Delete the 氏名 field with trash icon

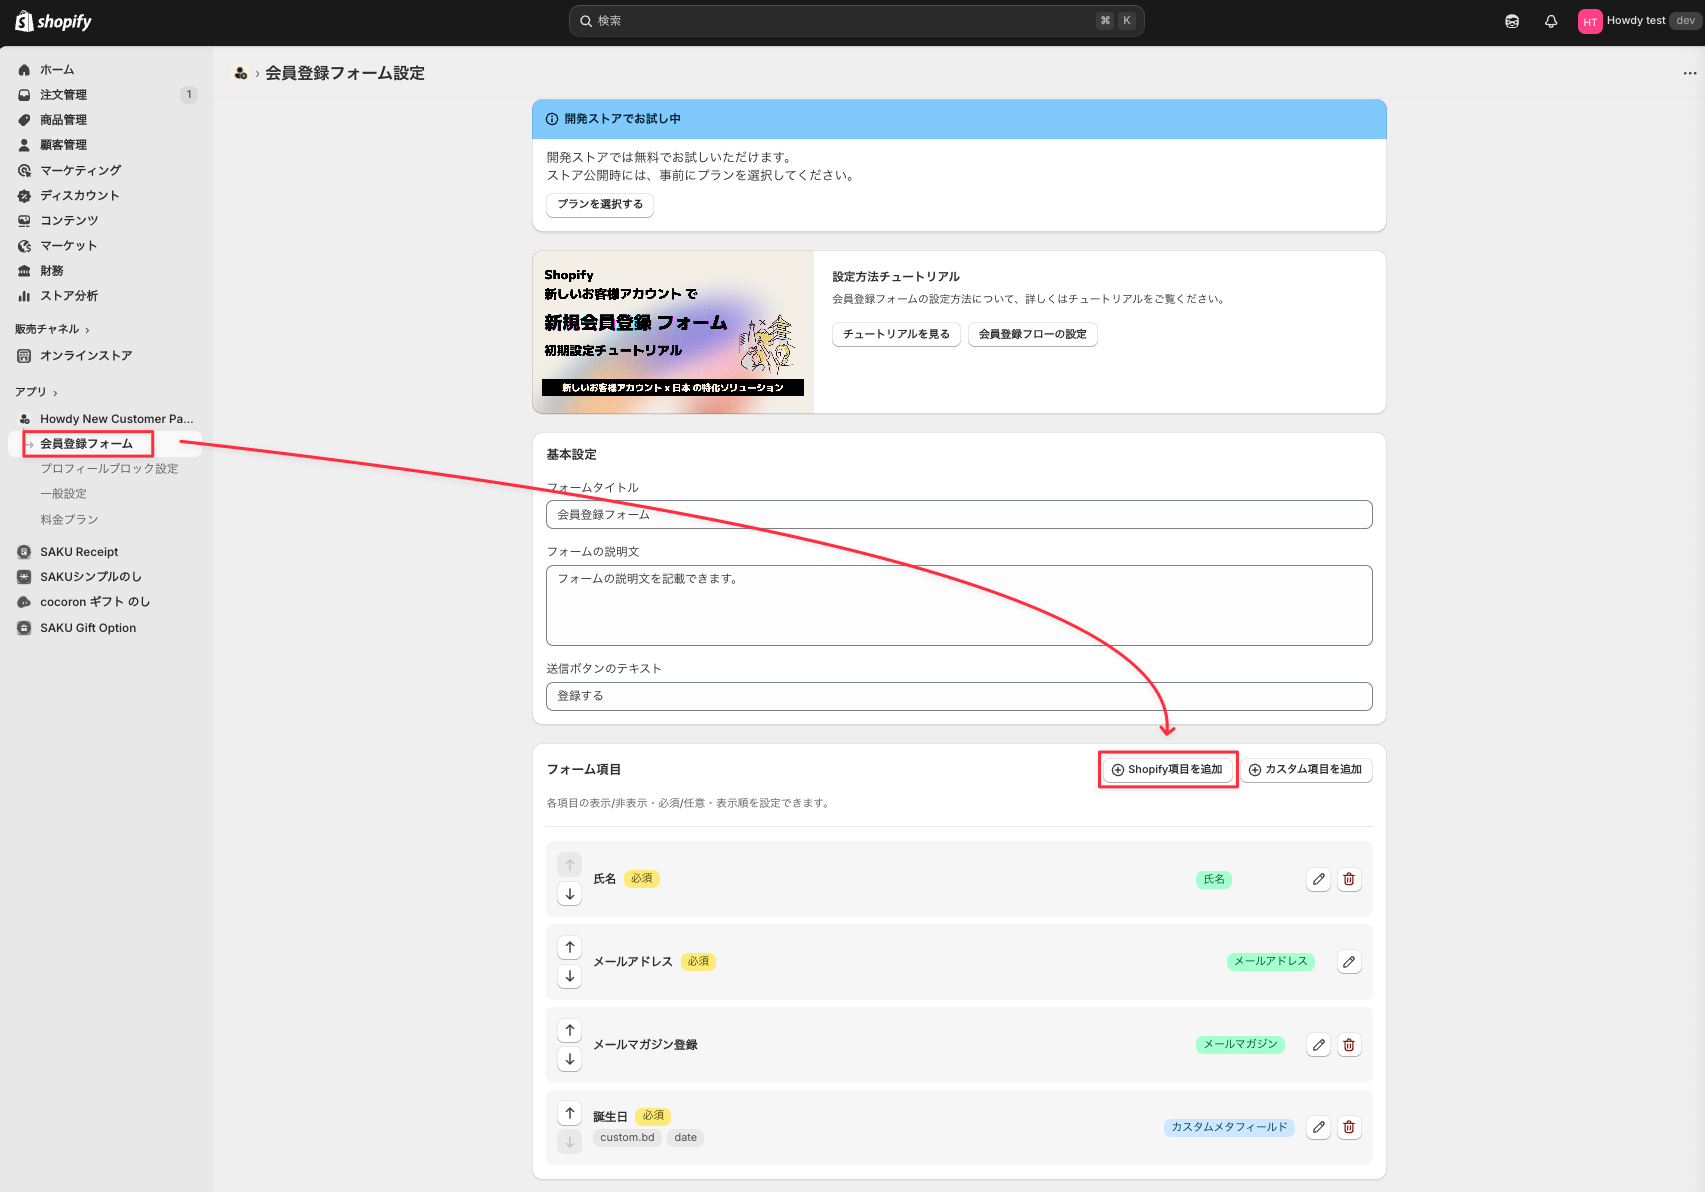(1349, 879)
